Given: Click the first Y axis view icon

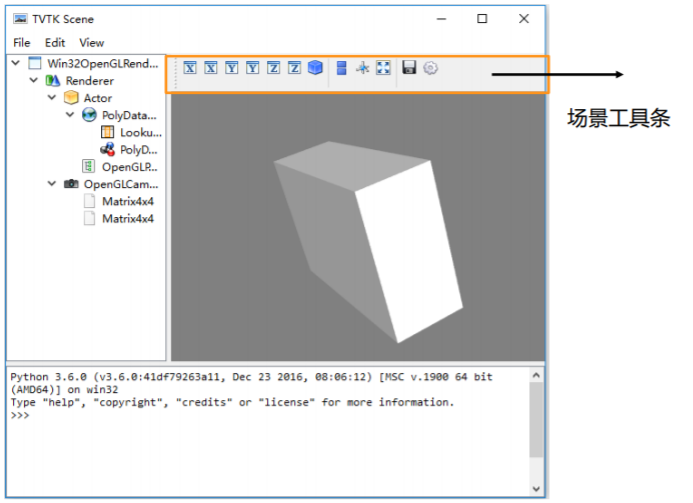Looking at the screenshot, I should click(x=232, y=68).
